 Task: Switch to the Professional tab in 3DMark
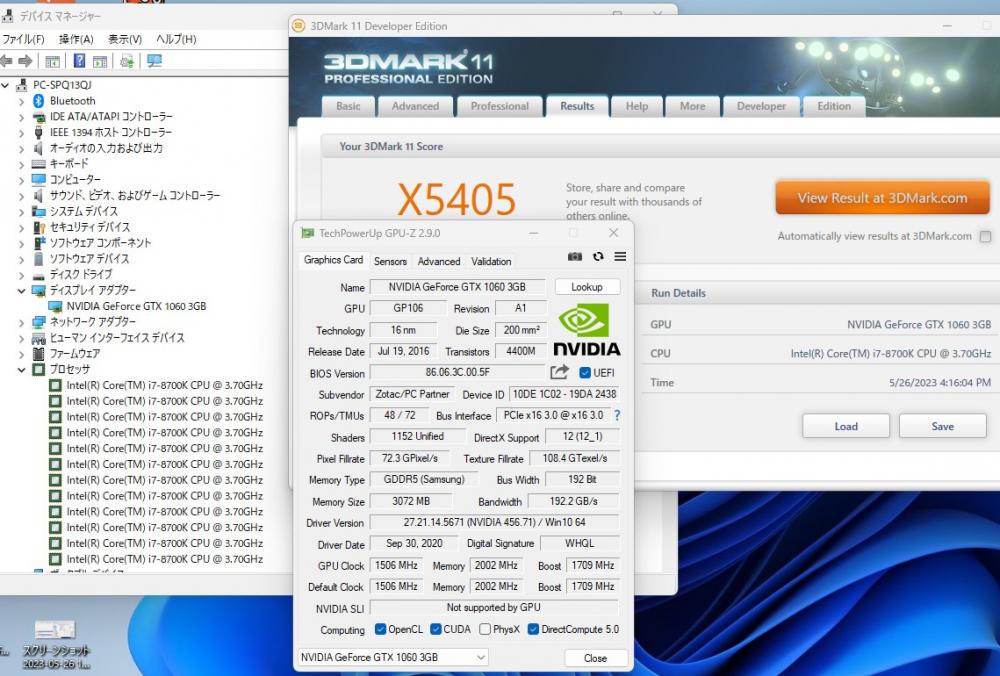(x=499, y=107)
